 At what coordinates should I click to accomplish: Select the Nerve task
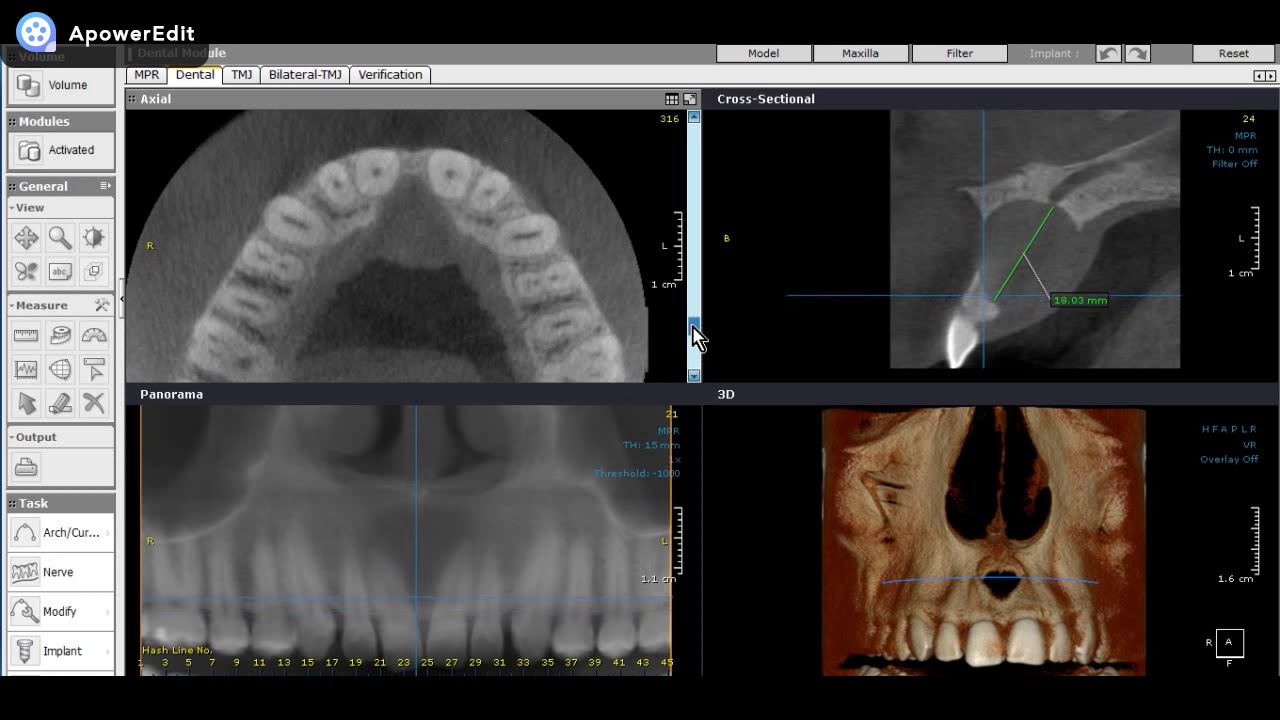point(61,572)
